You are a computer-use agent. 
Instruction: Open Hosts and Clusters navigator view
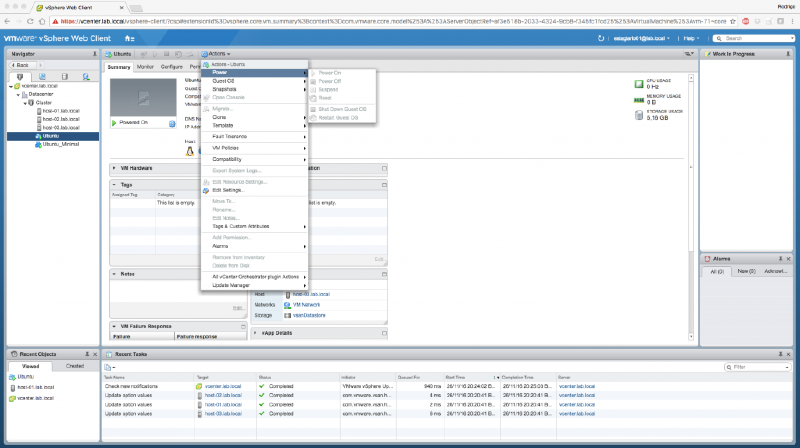pos(20,77)
